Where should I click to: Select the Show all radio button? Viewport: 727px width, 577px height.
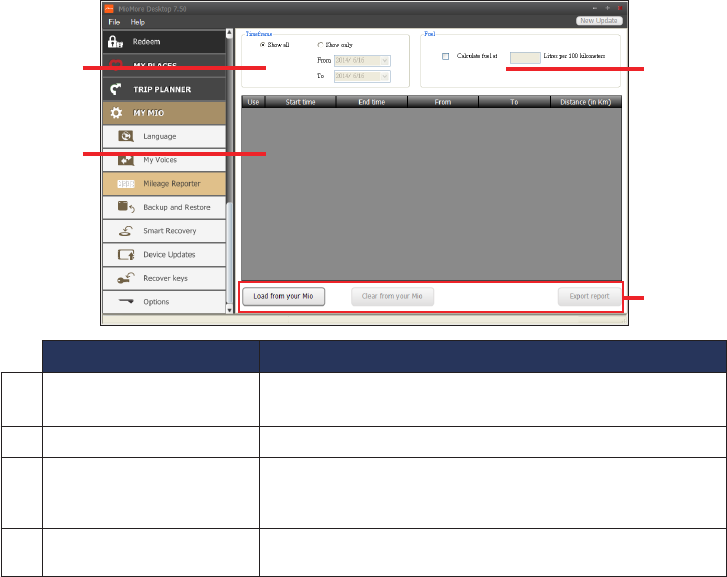point(262,45)
